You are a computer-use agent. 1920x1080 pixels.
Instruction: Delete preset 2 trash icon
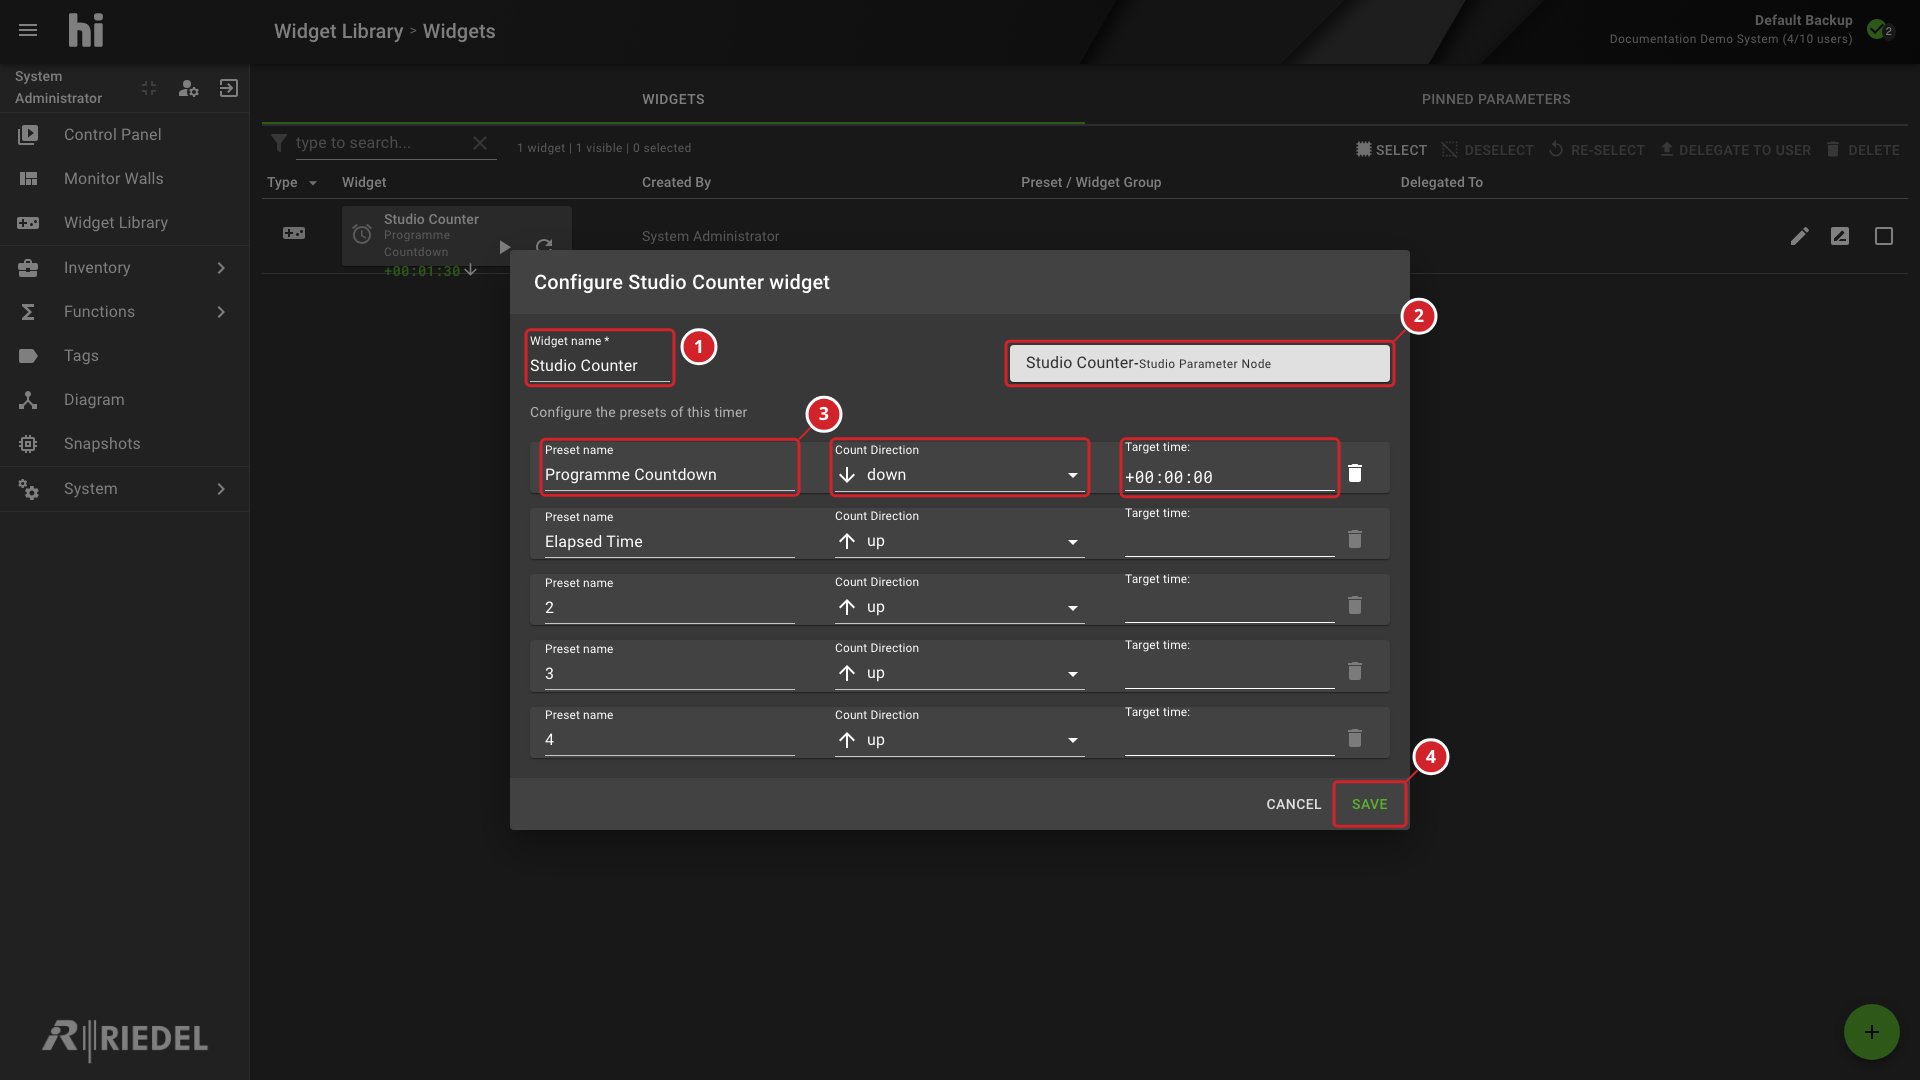coord(1355,605)
